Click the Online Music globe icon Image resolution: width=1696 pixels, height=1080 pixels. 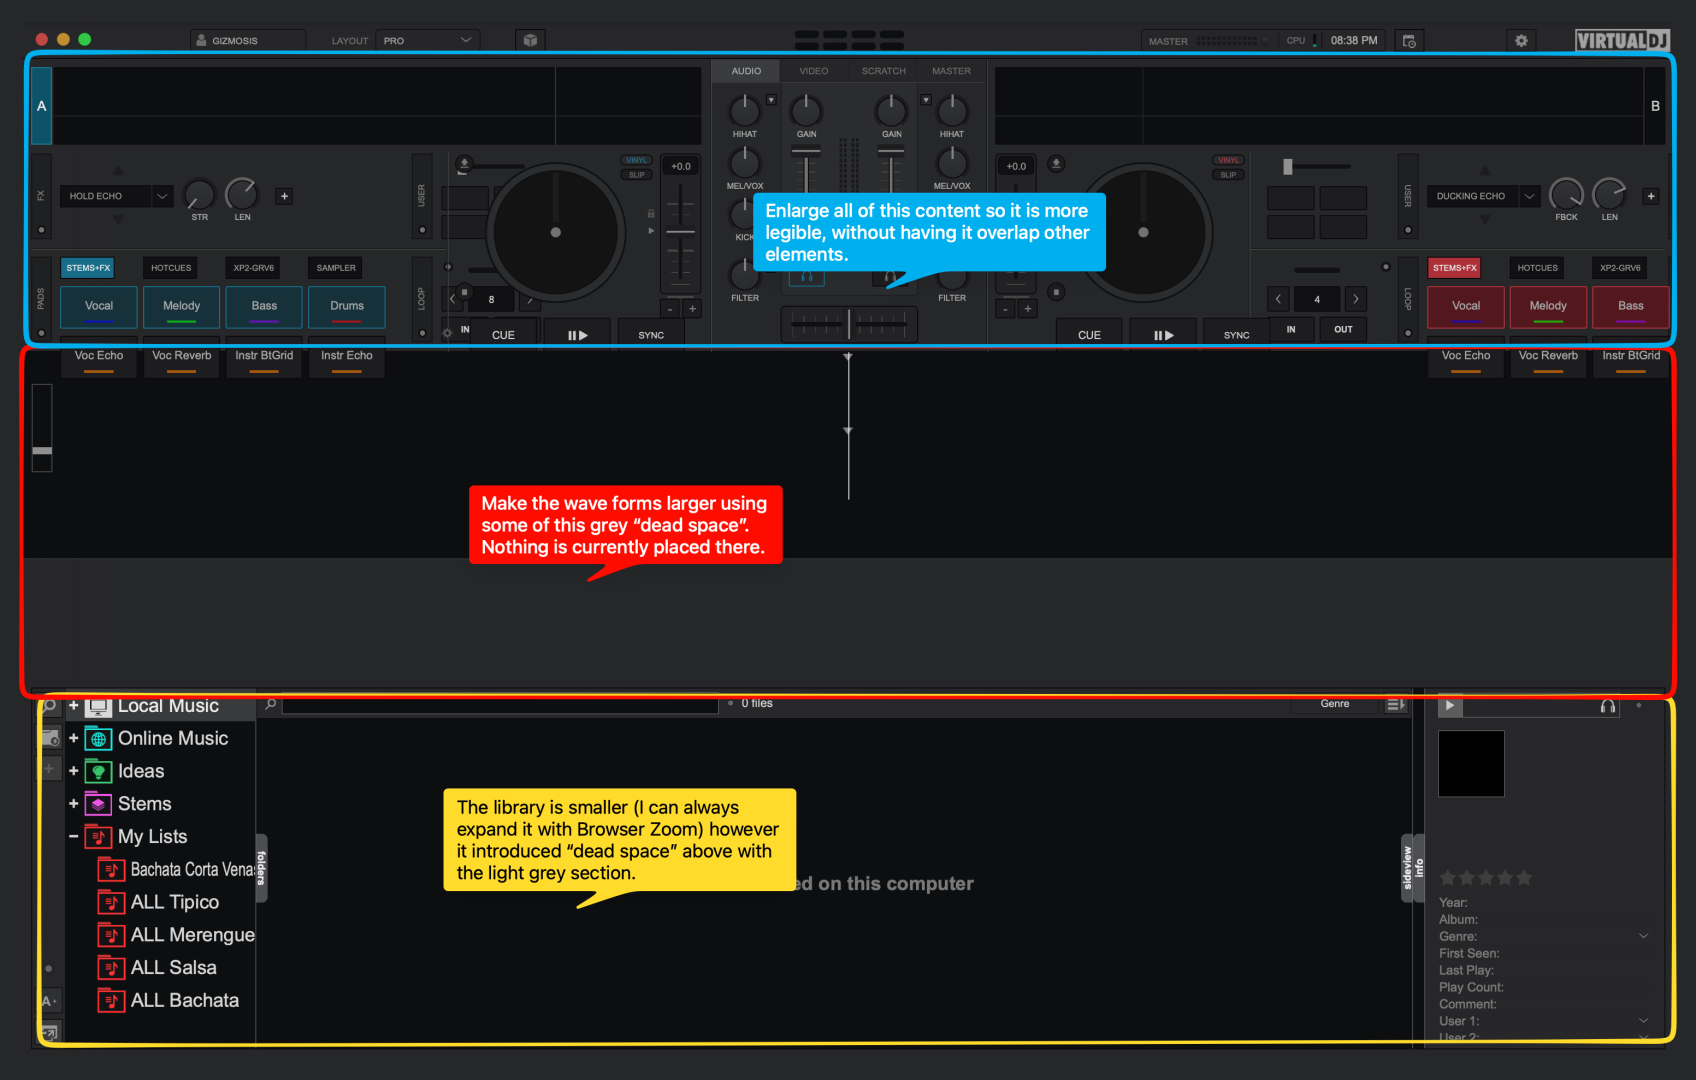pos(98,739)
